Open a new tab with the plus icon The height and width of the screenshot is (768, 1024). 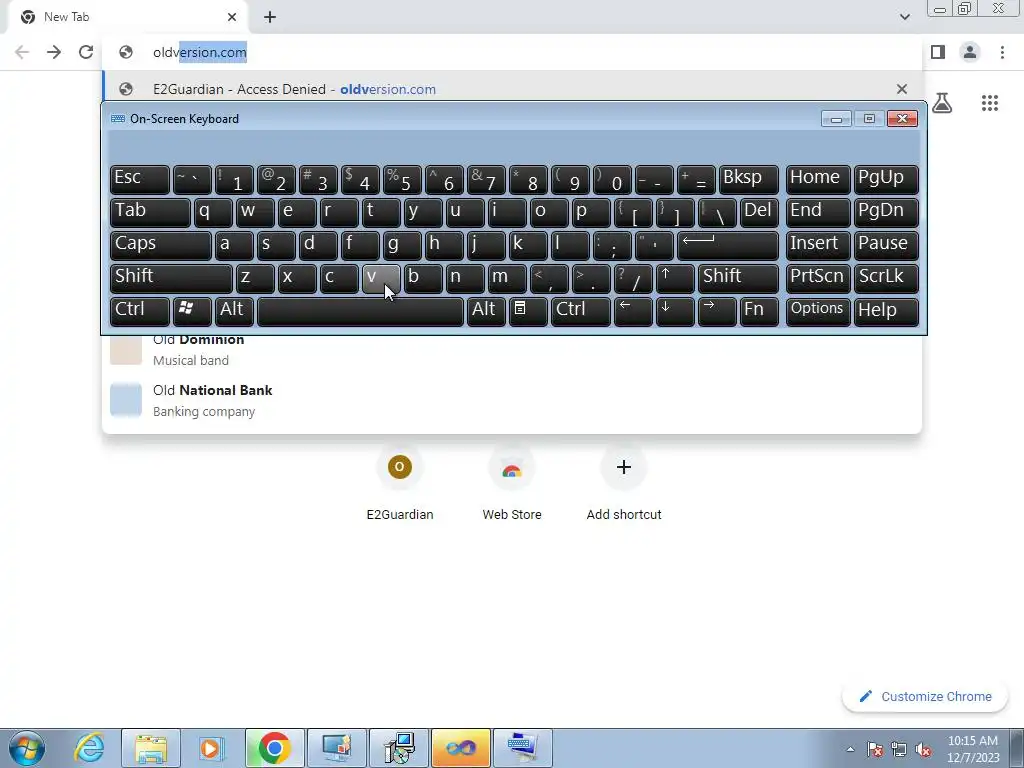click(x=270, y=17)
